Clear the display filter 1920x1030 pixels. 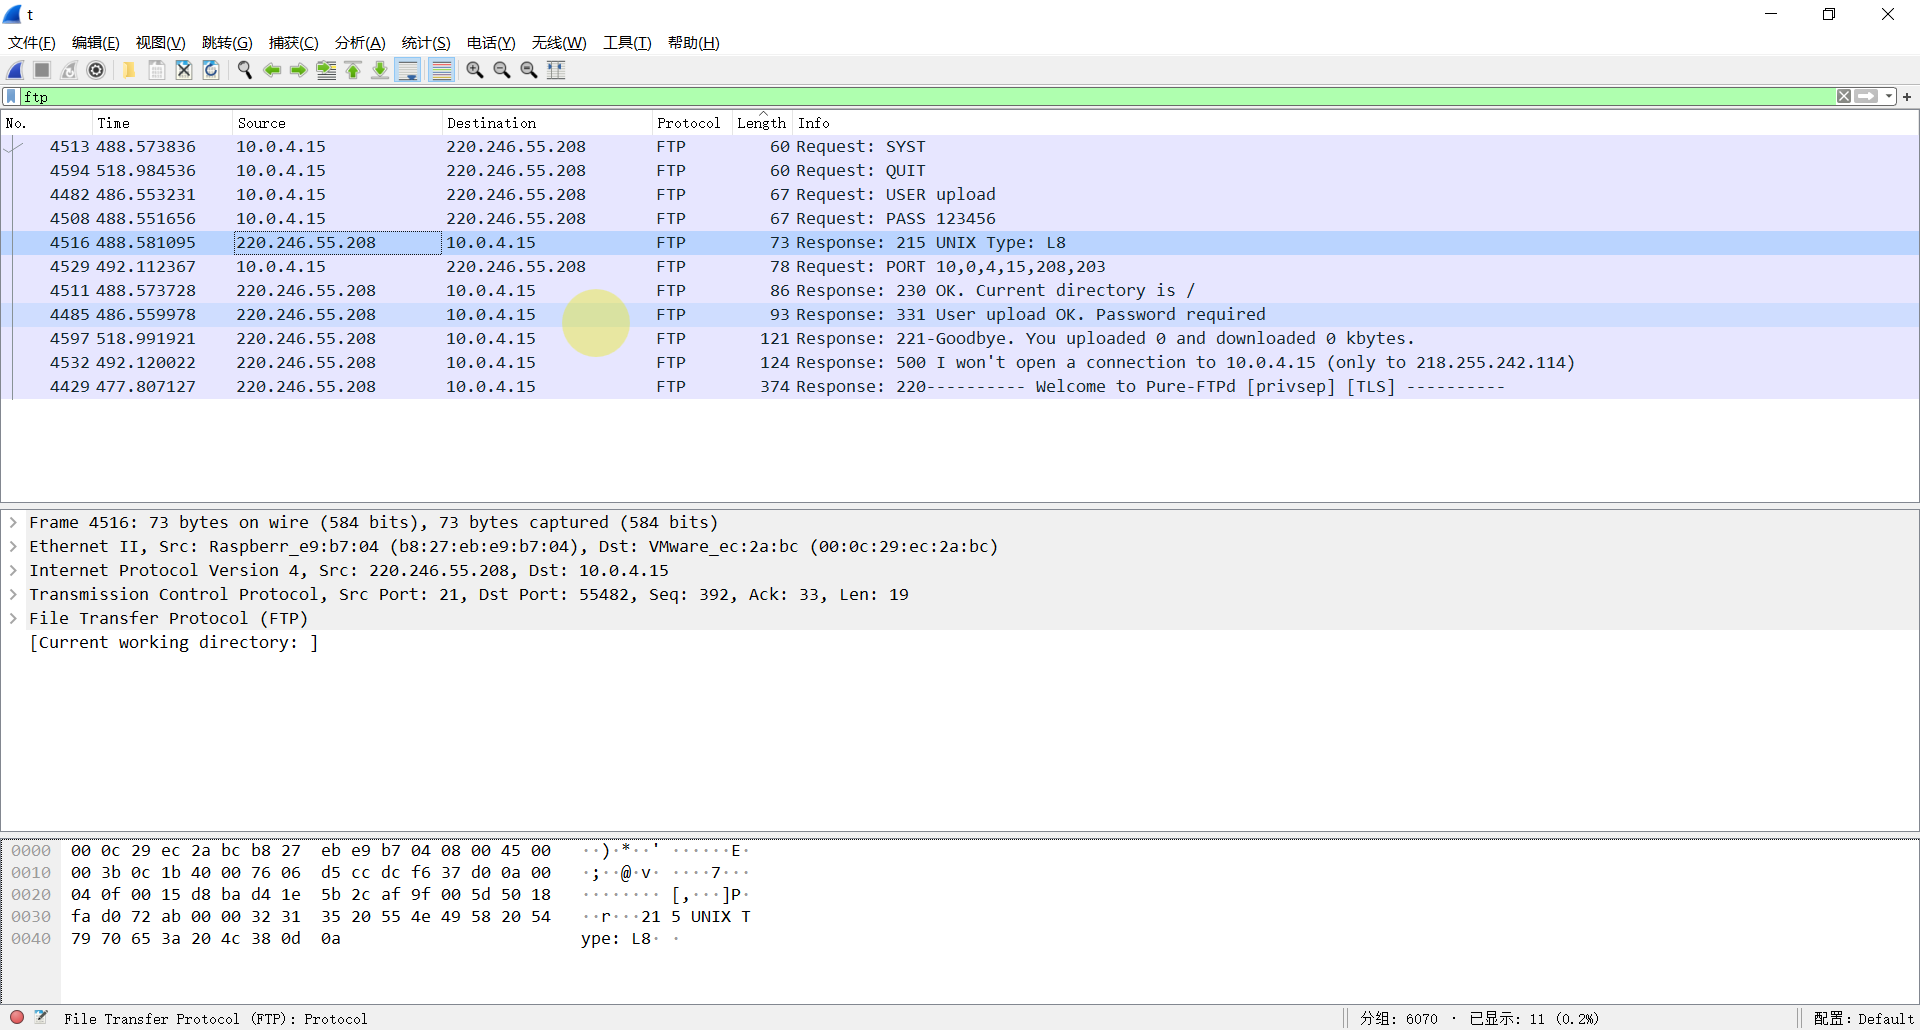(1844, 96)
